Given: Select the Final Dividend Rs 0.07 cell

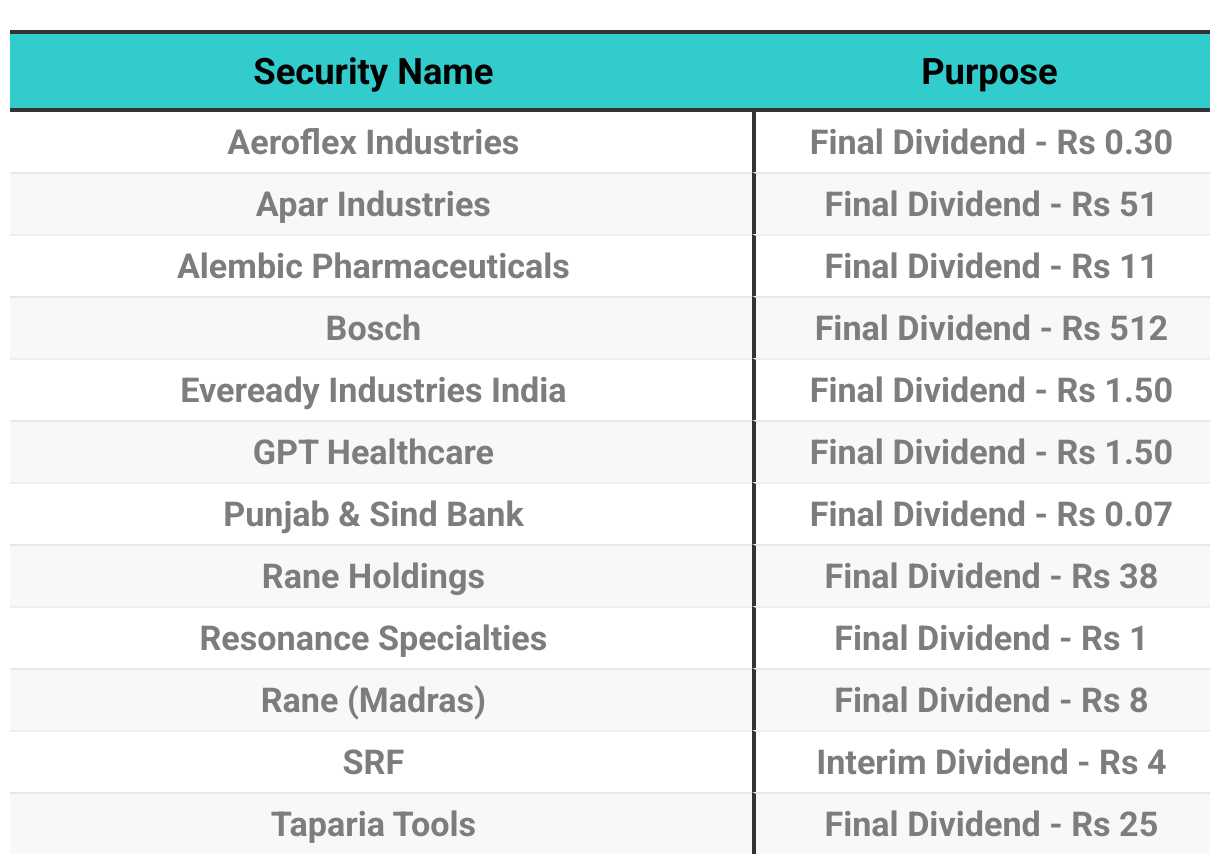Looking at the screenshot, I should (991, 514).
